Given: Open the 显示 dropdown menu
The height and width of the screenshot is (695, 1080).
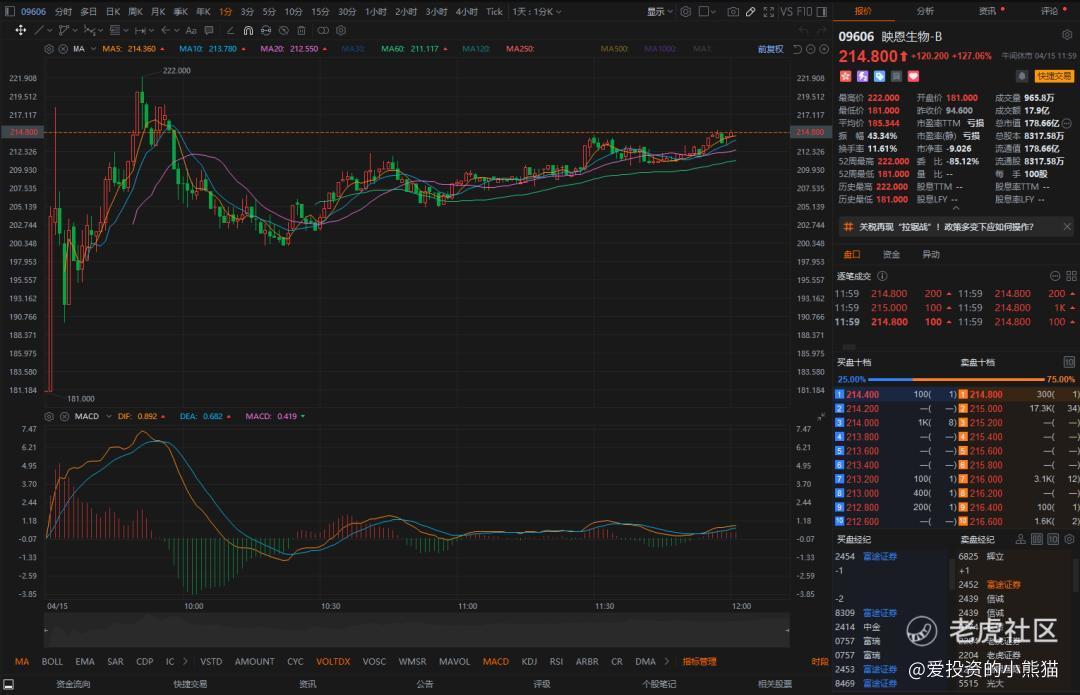Looking at the screenshot, I should 659,12.
